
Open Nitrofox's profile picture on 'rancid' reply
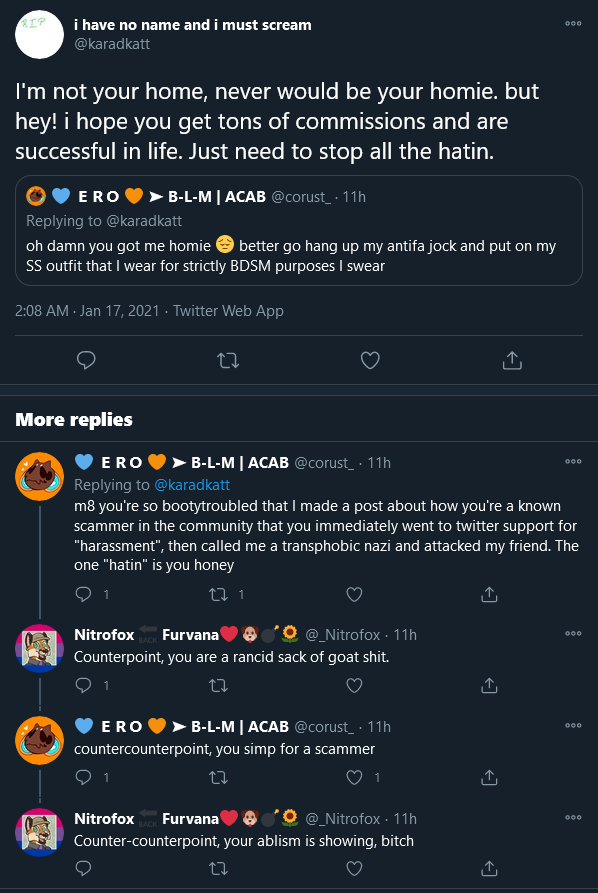[39, 648]
